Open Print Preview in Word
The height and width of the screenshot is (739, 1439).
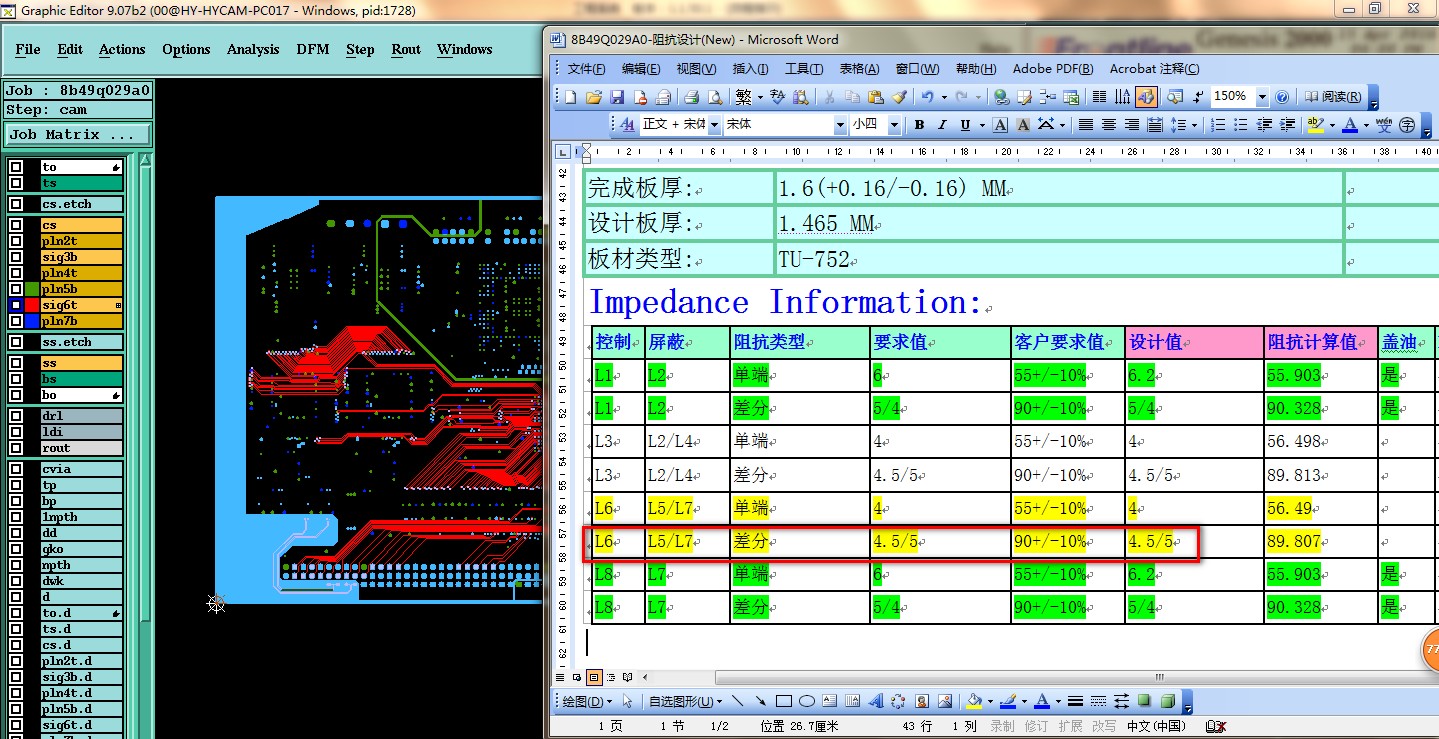pyautogui.click(x=714, y=97)
